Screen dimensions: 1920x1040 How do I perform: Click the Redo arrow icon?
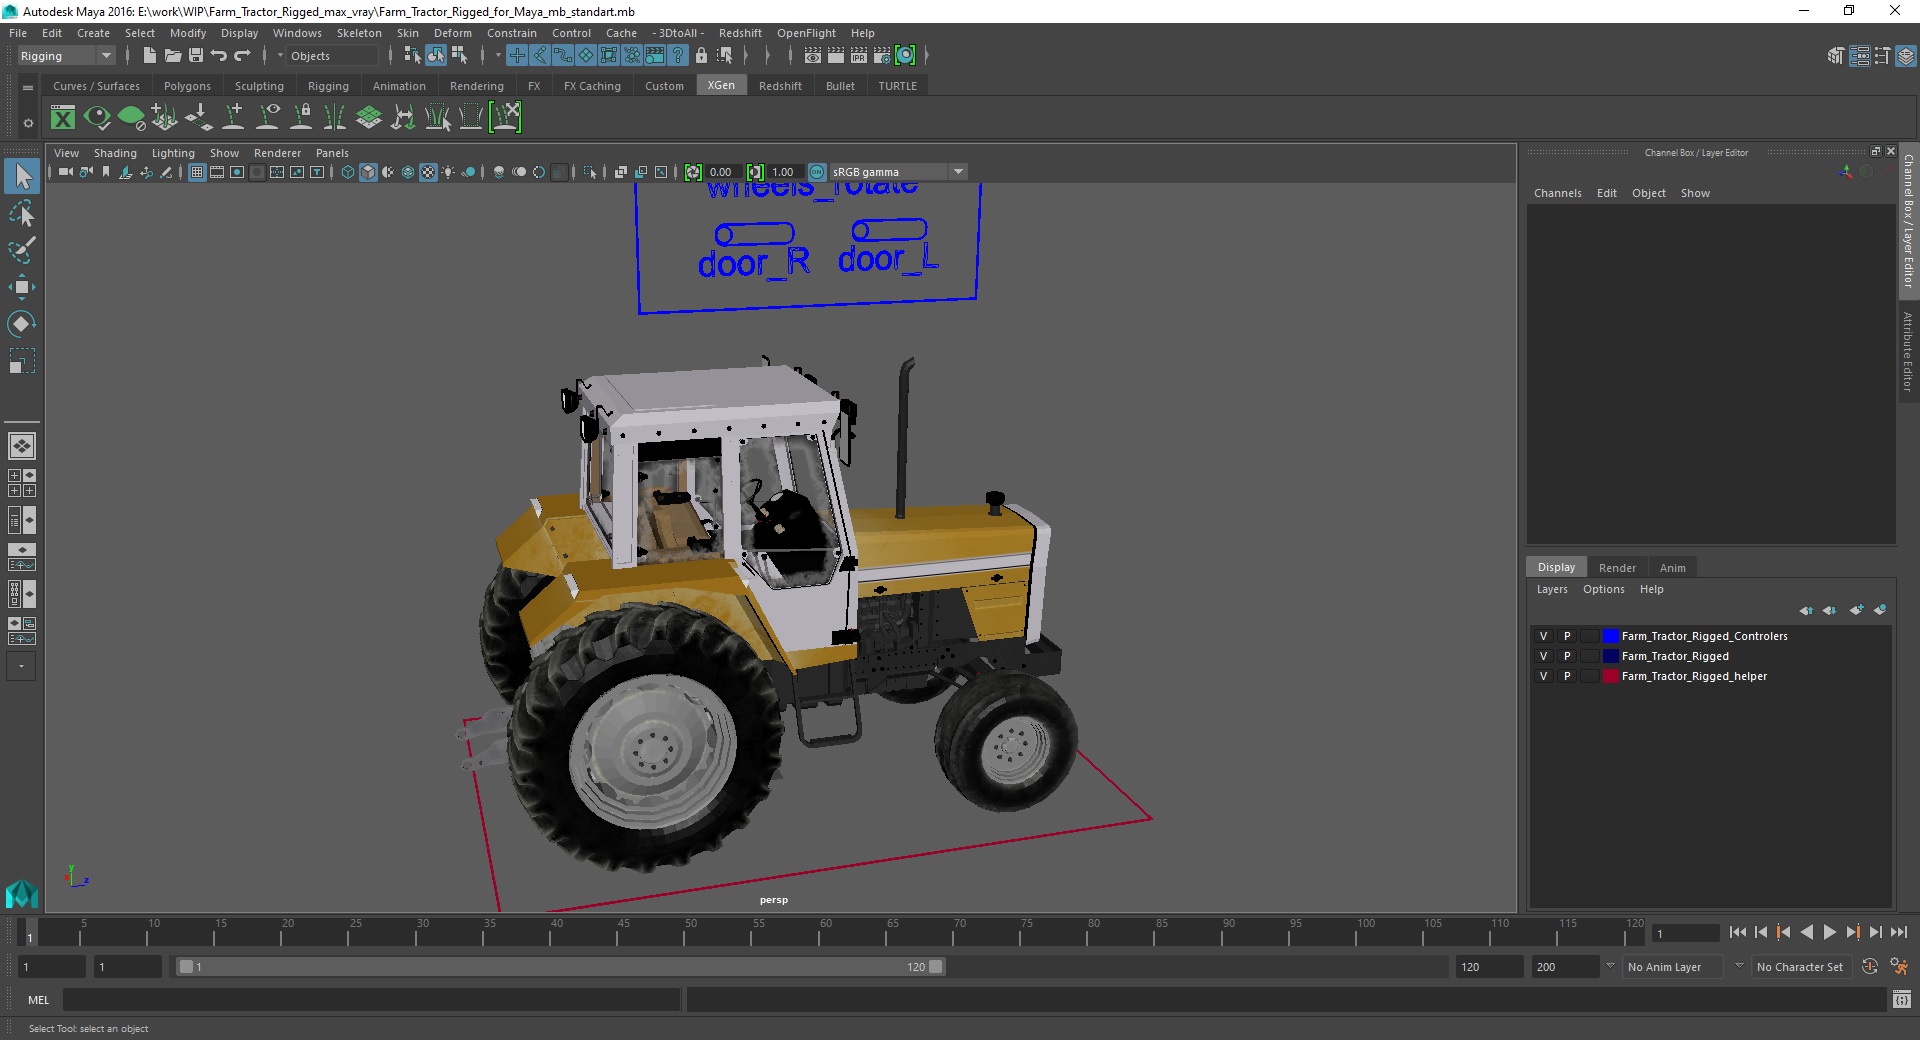pyautogui.click(x=242, y=56)
